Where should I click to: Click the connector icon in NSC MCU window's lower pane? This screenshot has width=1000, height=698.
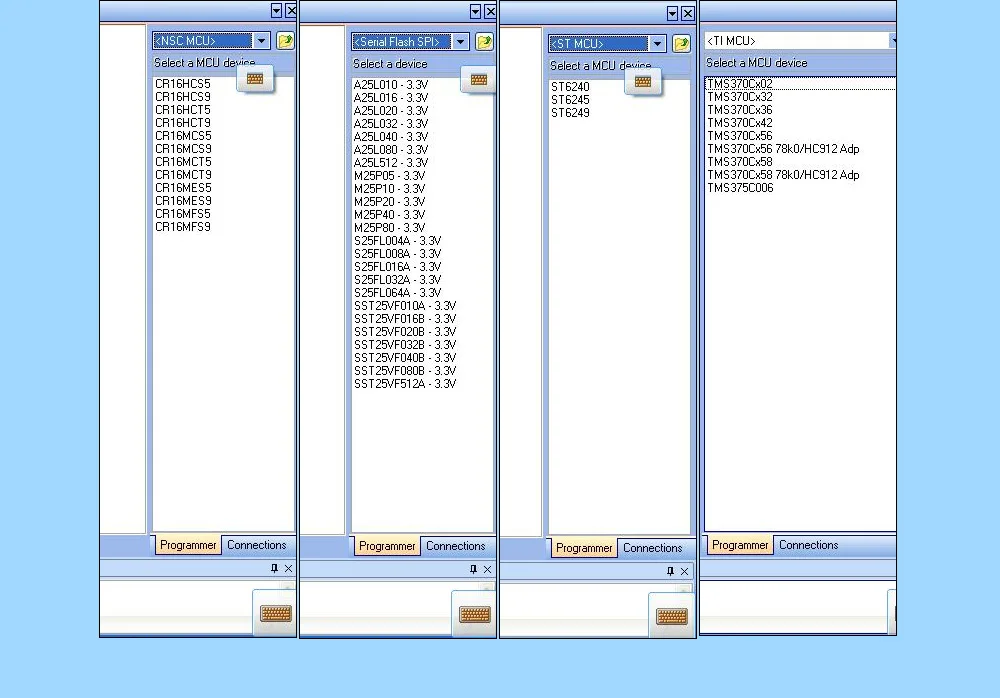coord(276,613)
